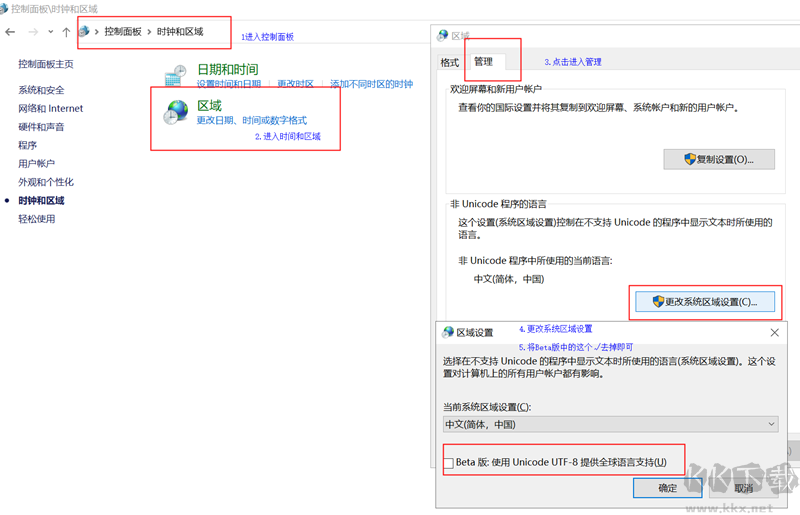The width and height of the screenshot is (800, 515).
Task: Open 外观和个性化 category in sidebar
Action: pyautogui.click(x=46, y=182)
